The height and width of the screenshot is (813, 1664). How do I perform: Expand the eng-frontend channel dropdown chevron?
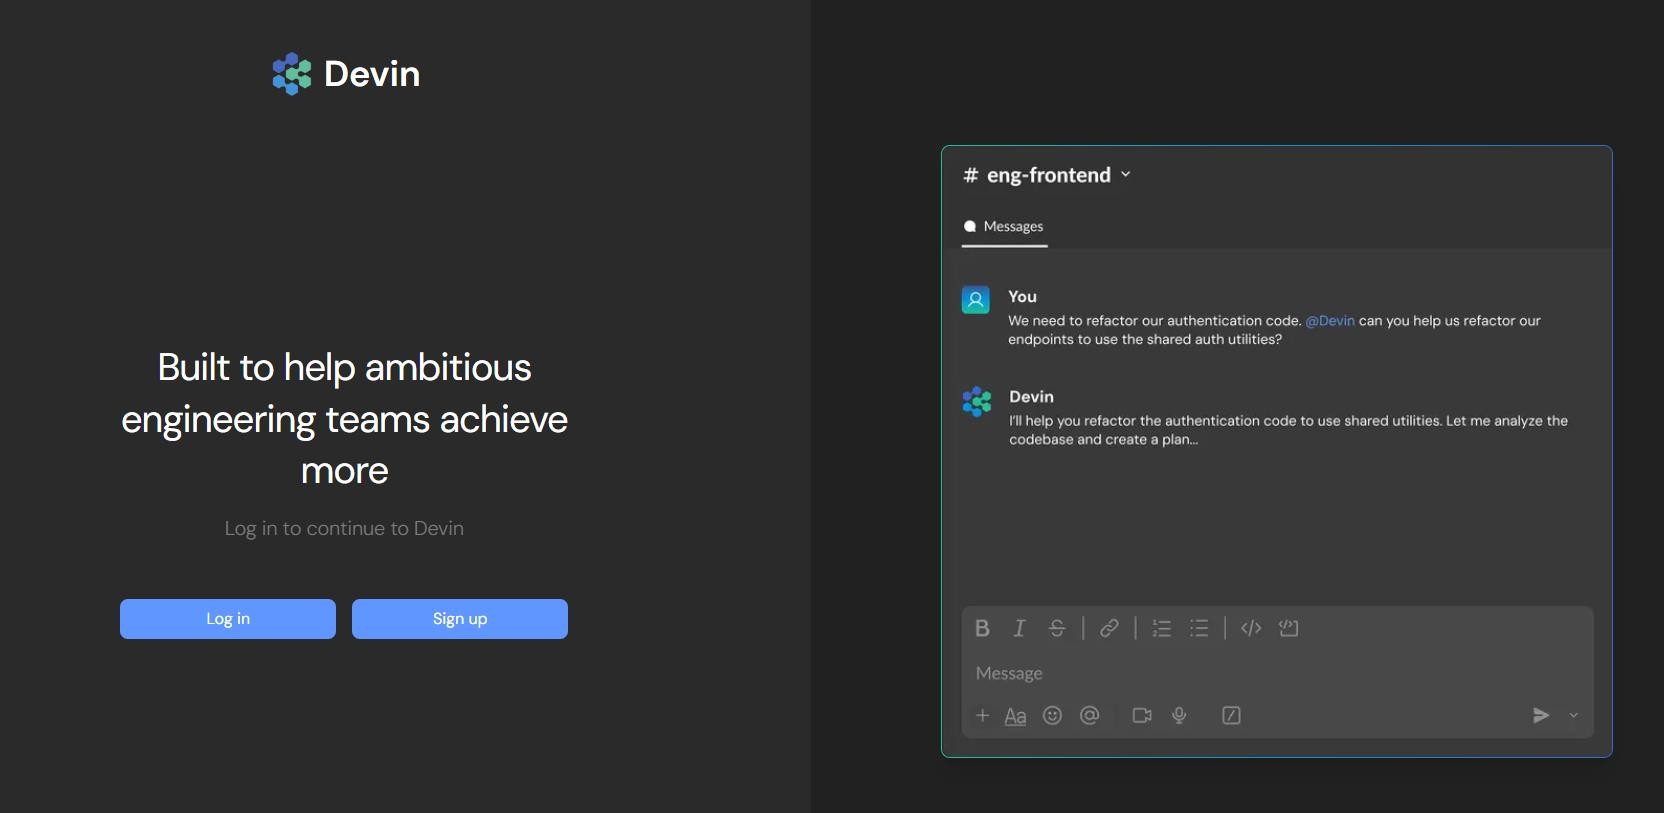point(1126,175)
